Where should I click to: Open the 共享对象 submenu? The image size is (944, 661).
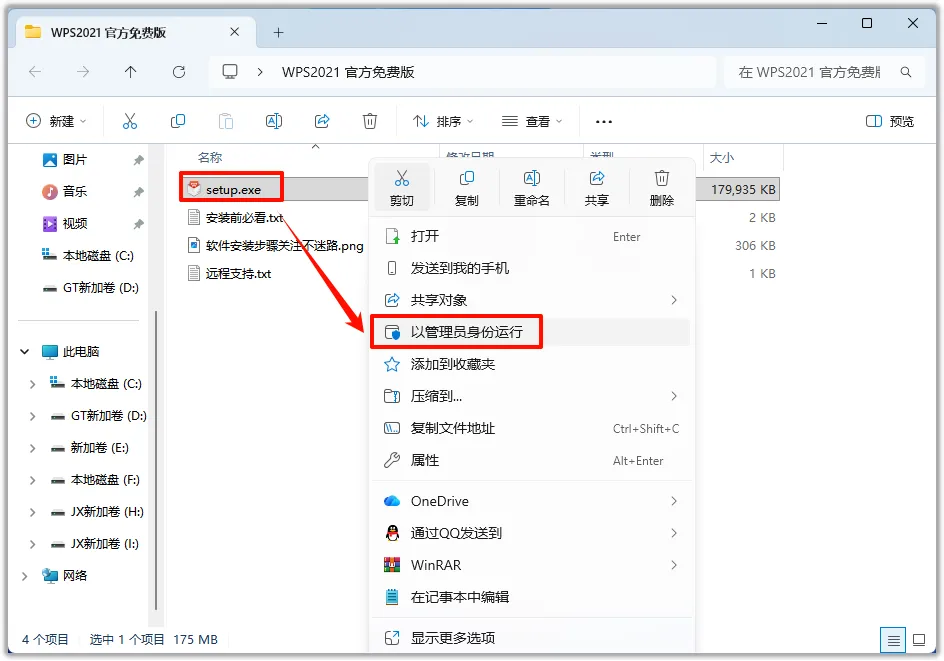click(532, 300)
